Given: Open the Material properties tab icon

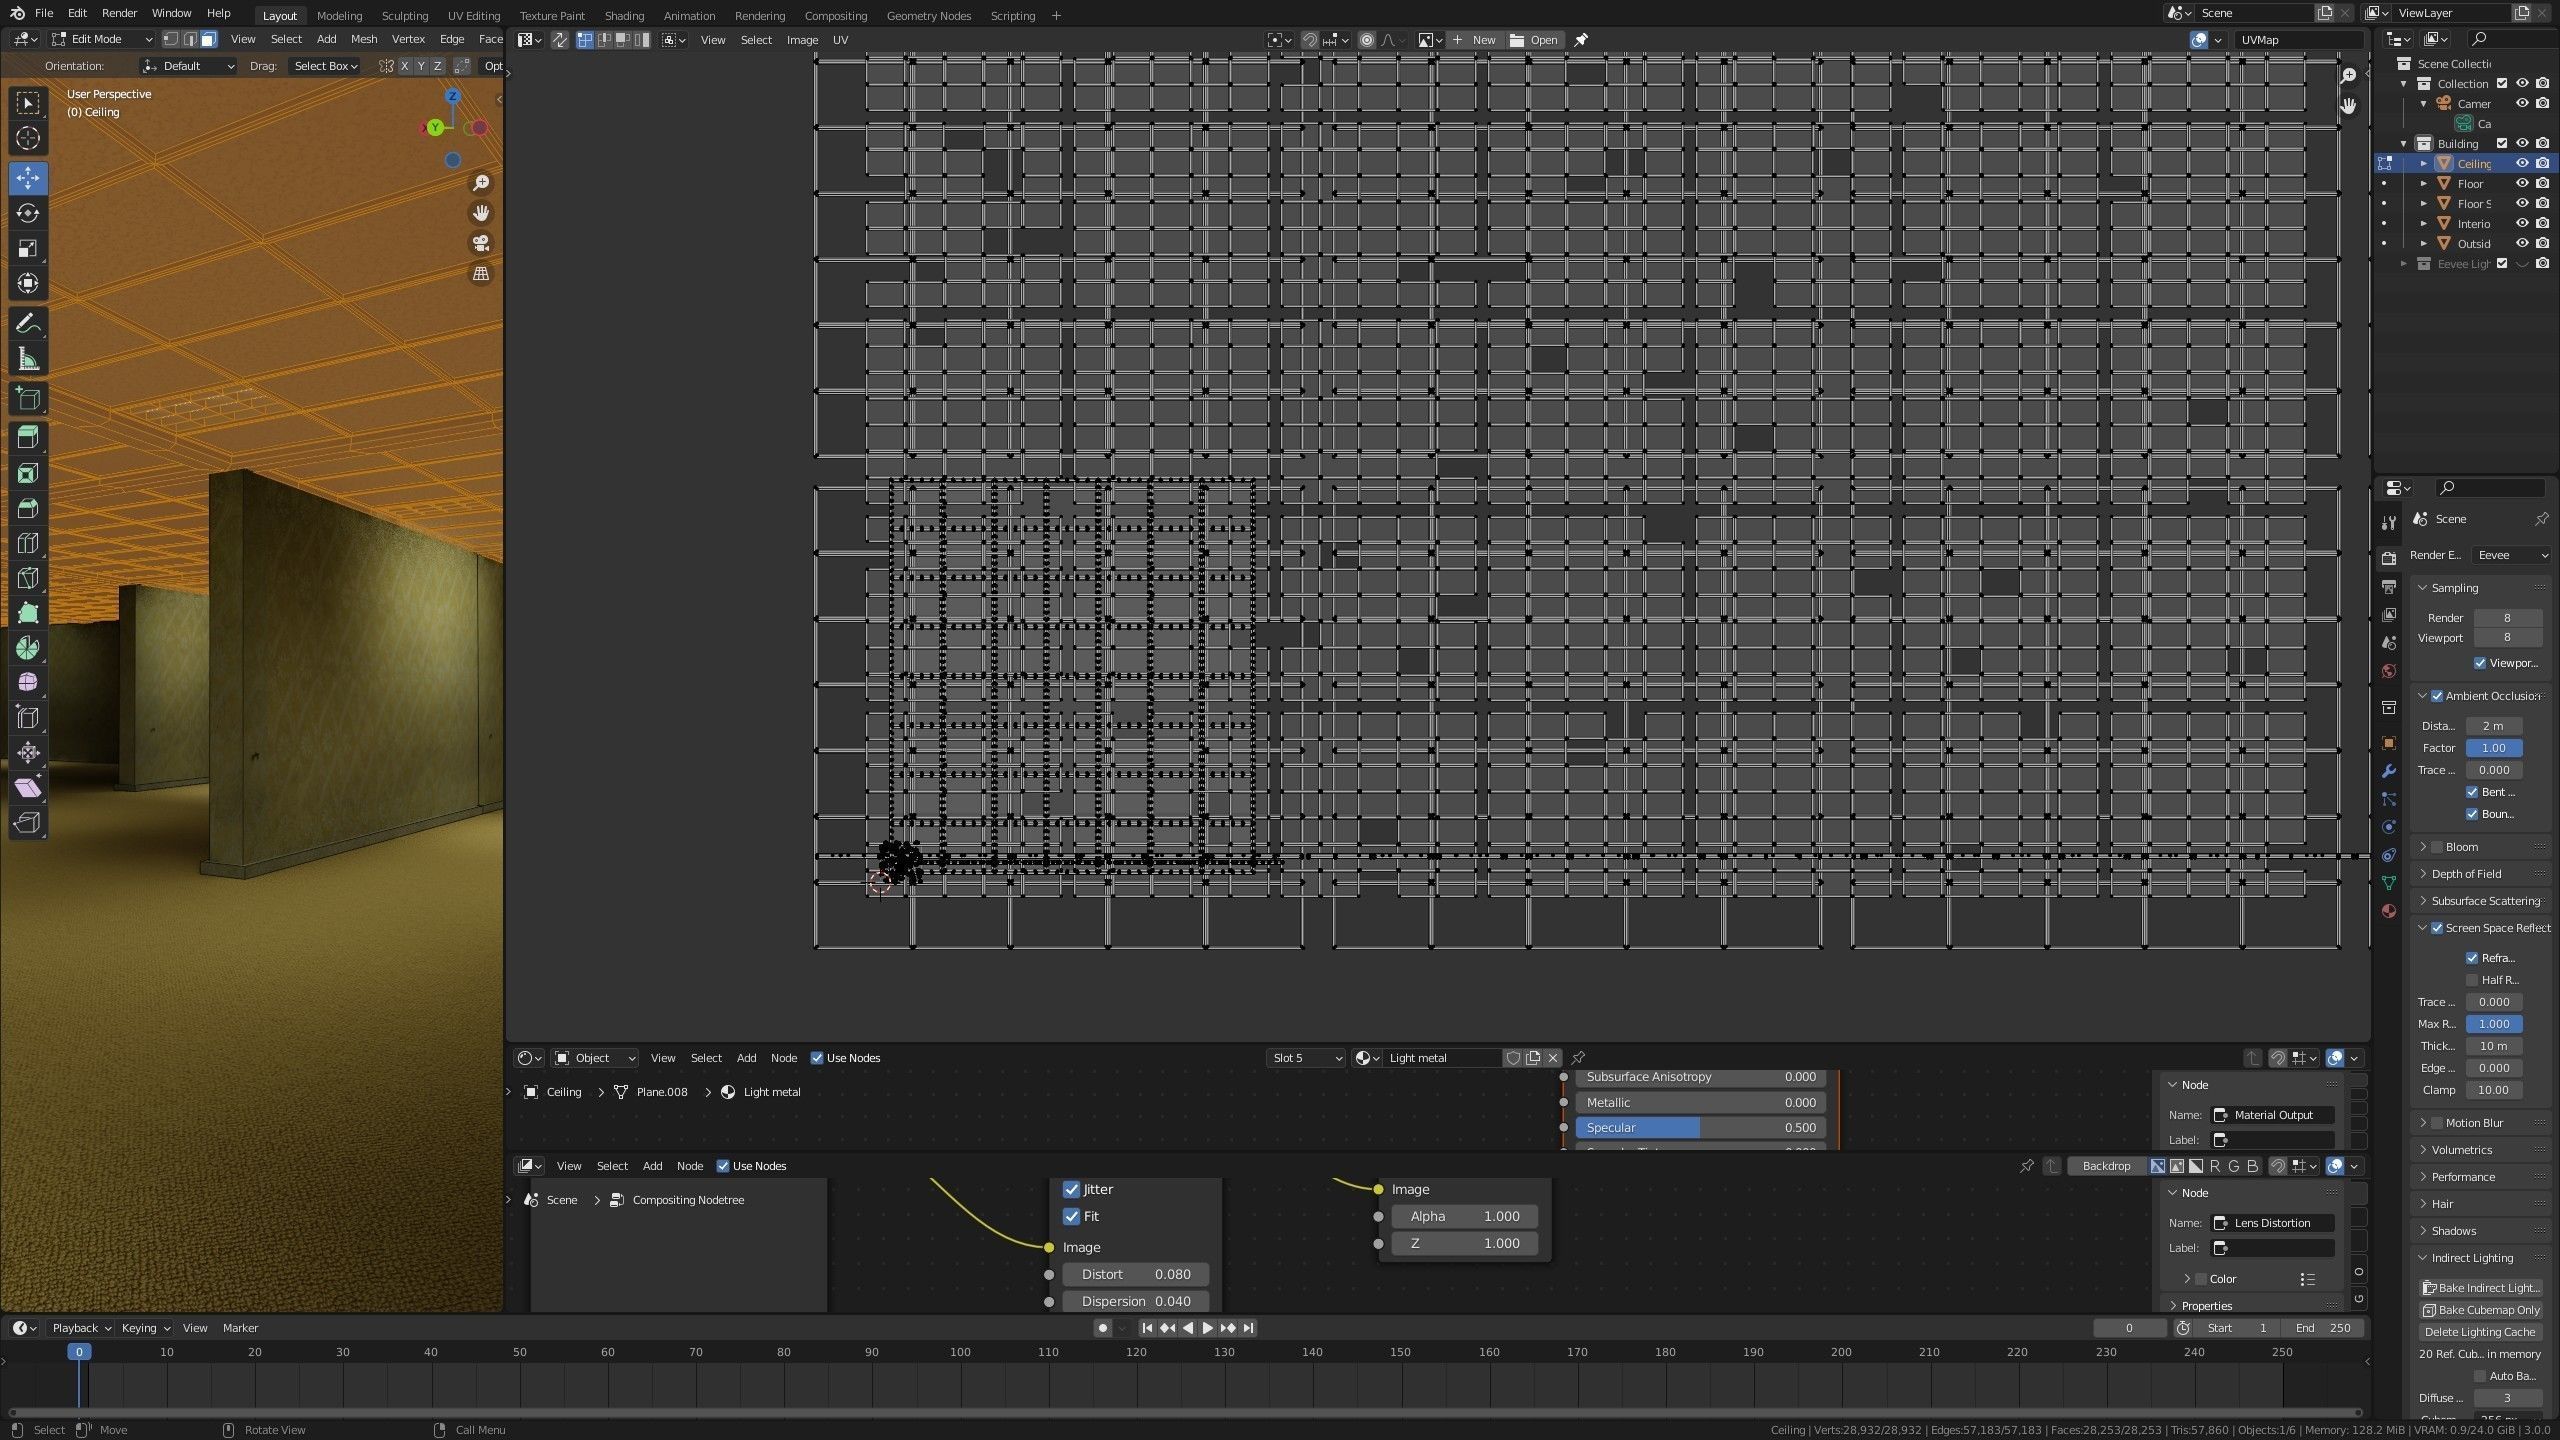Looking at the screenshot, I should (2389, 911).
